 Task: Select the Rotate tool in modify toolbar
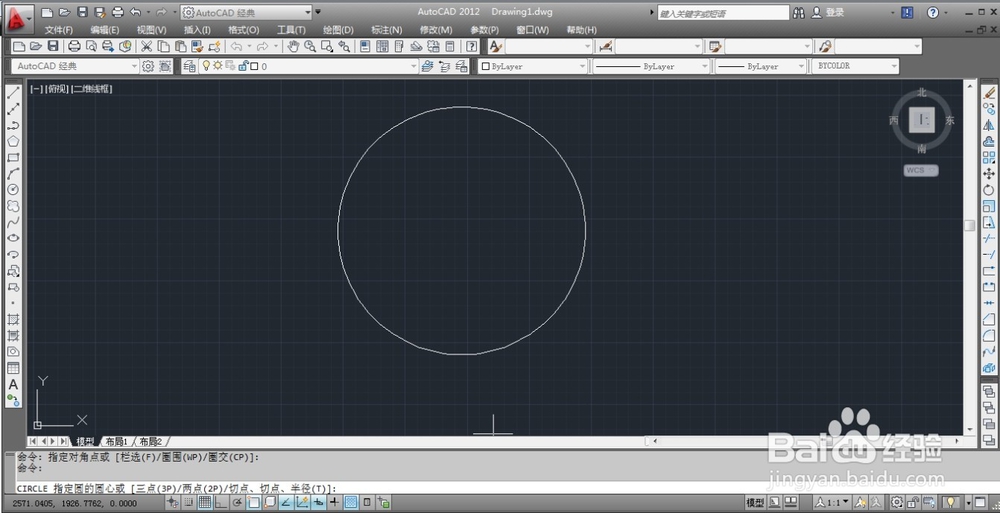point(989,190)
